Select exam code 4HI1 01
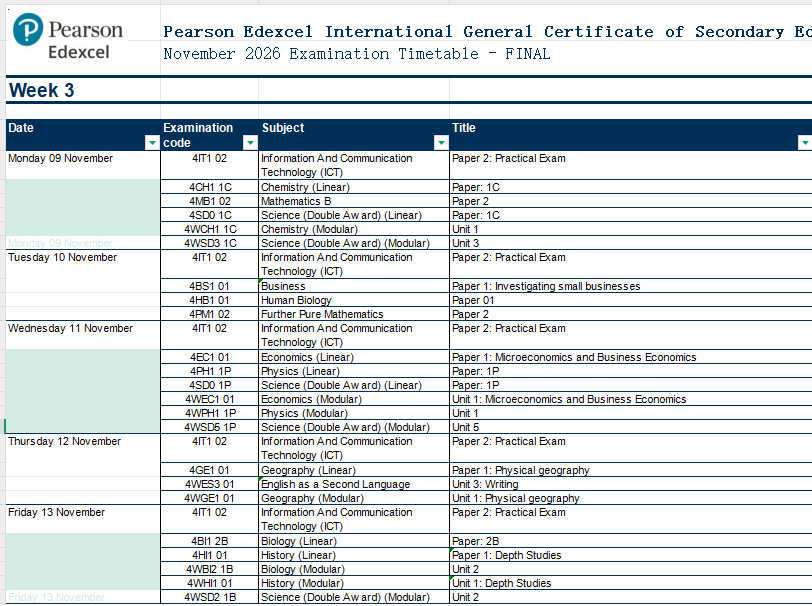This screenshot has height=606, width=812. pyautogui.click(x=210, y=555)
